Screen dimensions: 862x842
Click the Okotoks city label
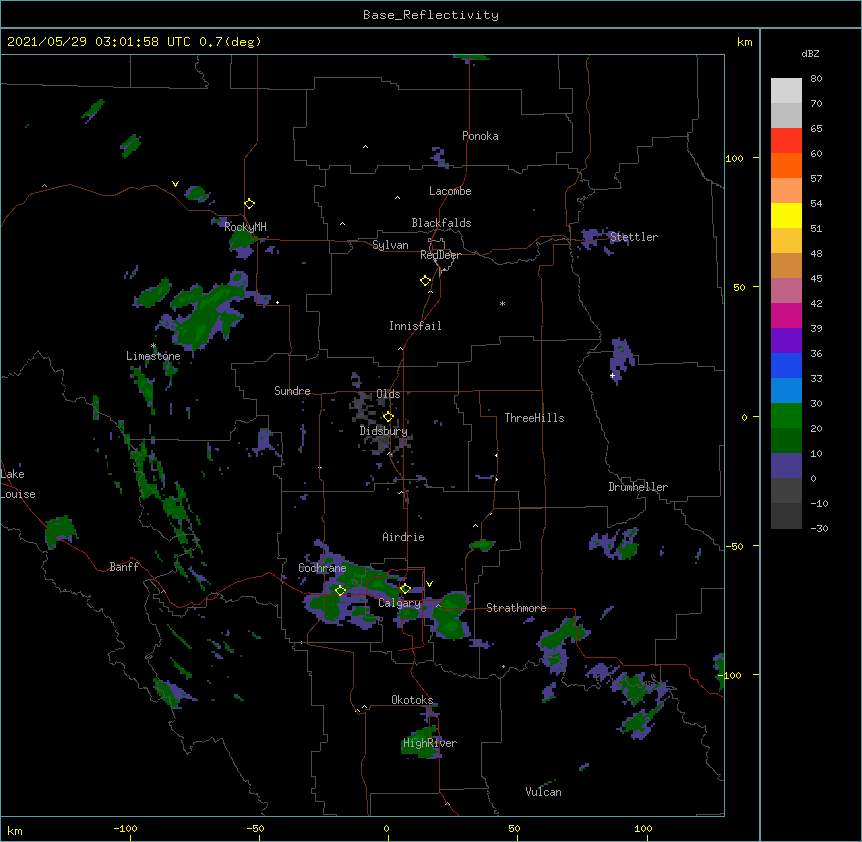point(412,700)
